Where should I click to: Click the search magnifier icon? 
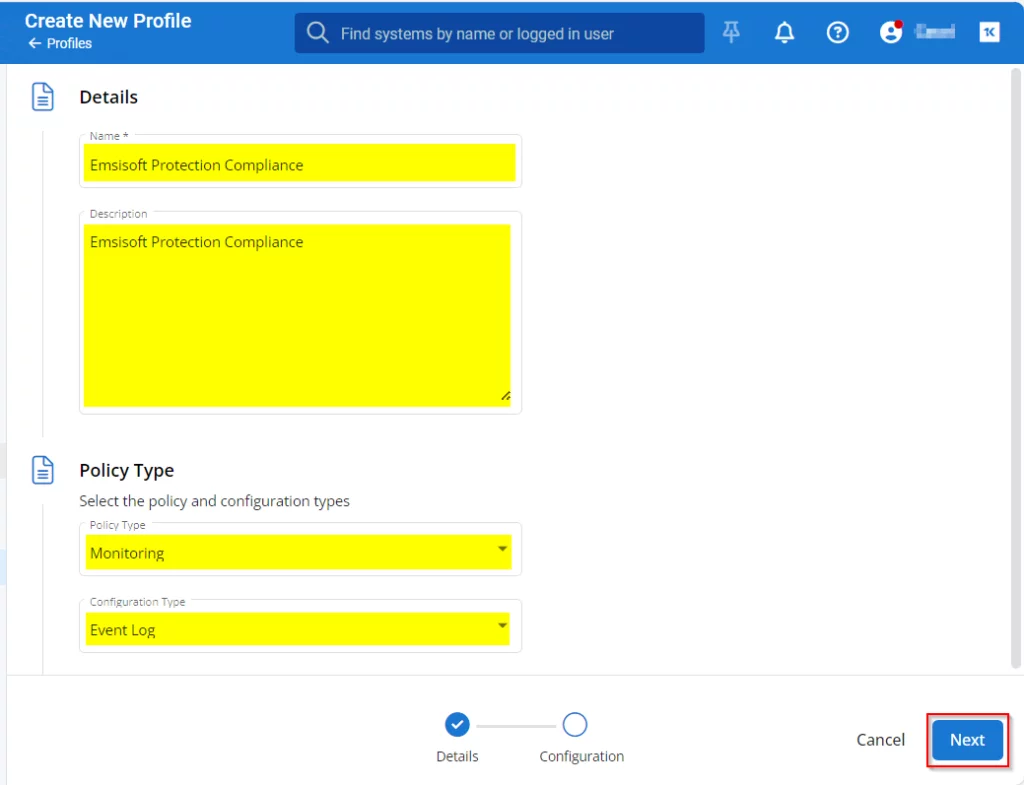click(318, 33)
